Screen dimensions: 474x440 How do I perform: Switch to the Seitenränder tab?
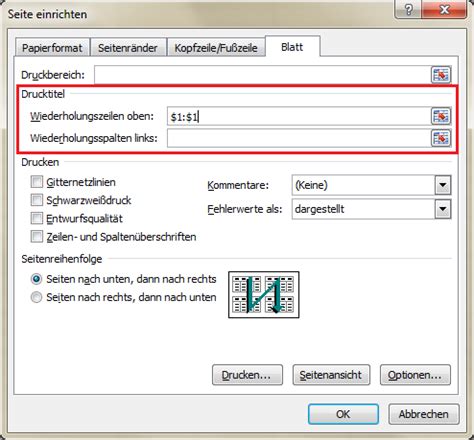coord(128,48)
